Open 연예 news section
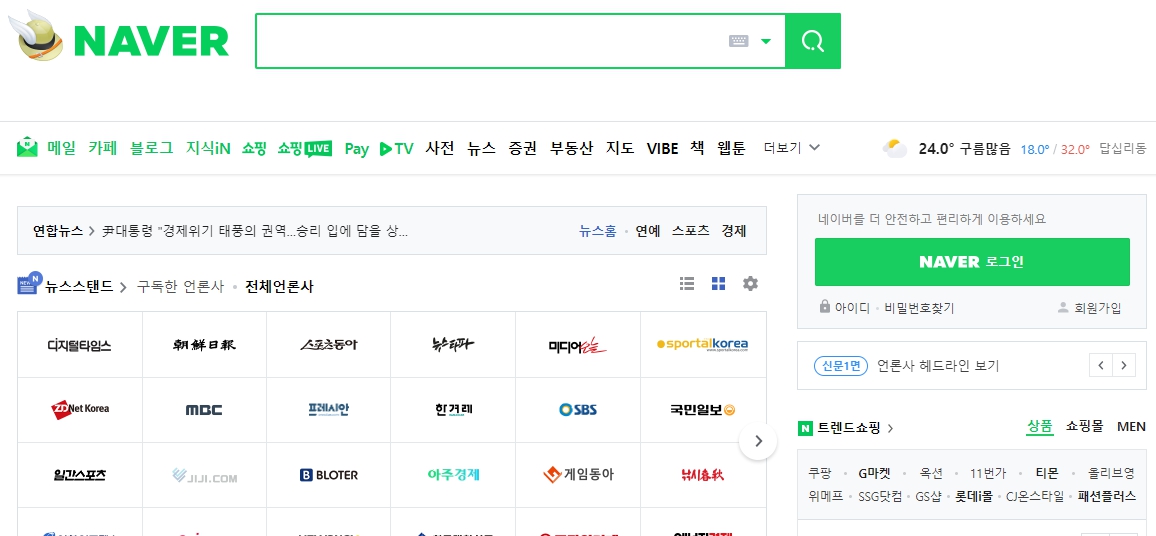The width and height of the screenshot is (1156, 536). tap(648, 231)
